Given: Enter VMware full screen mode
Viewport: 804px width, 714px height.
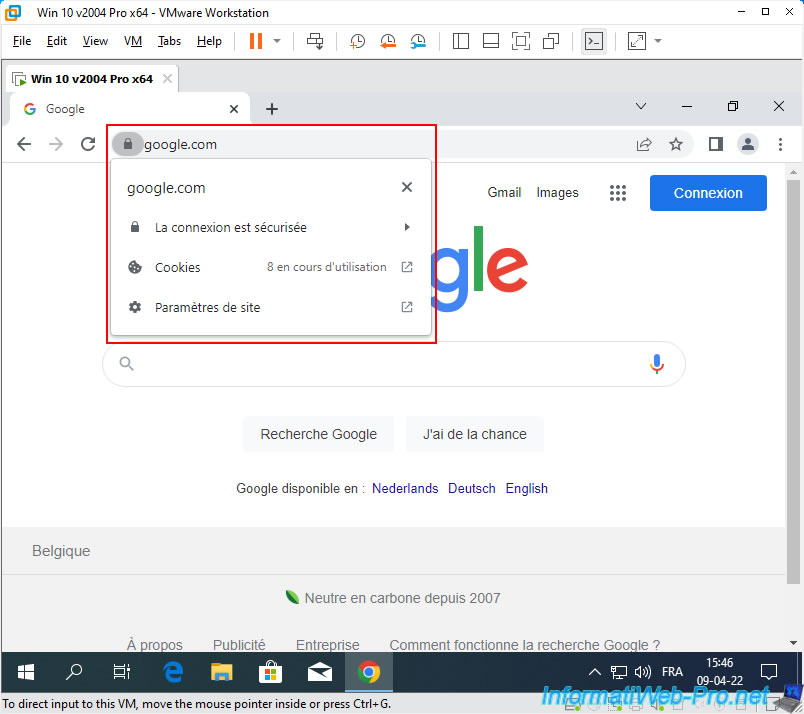Looking at the screenshot, I should tap(521, 41).
